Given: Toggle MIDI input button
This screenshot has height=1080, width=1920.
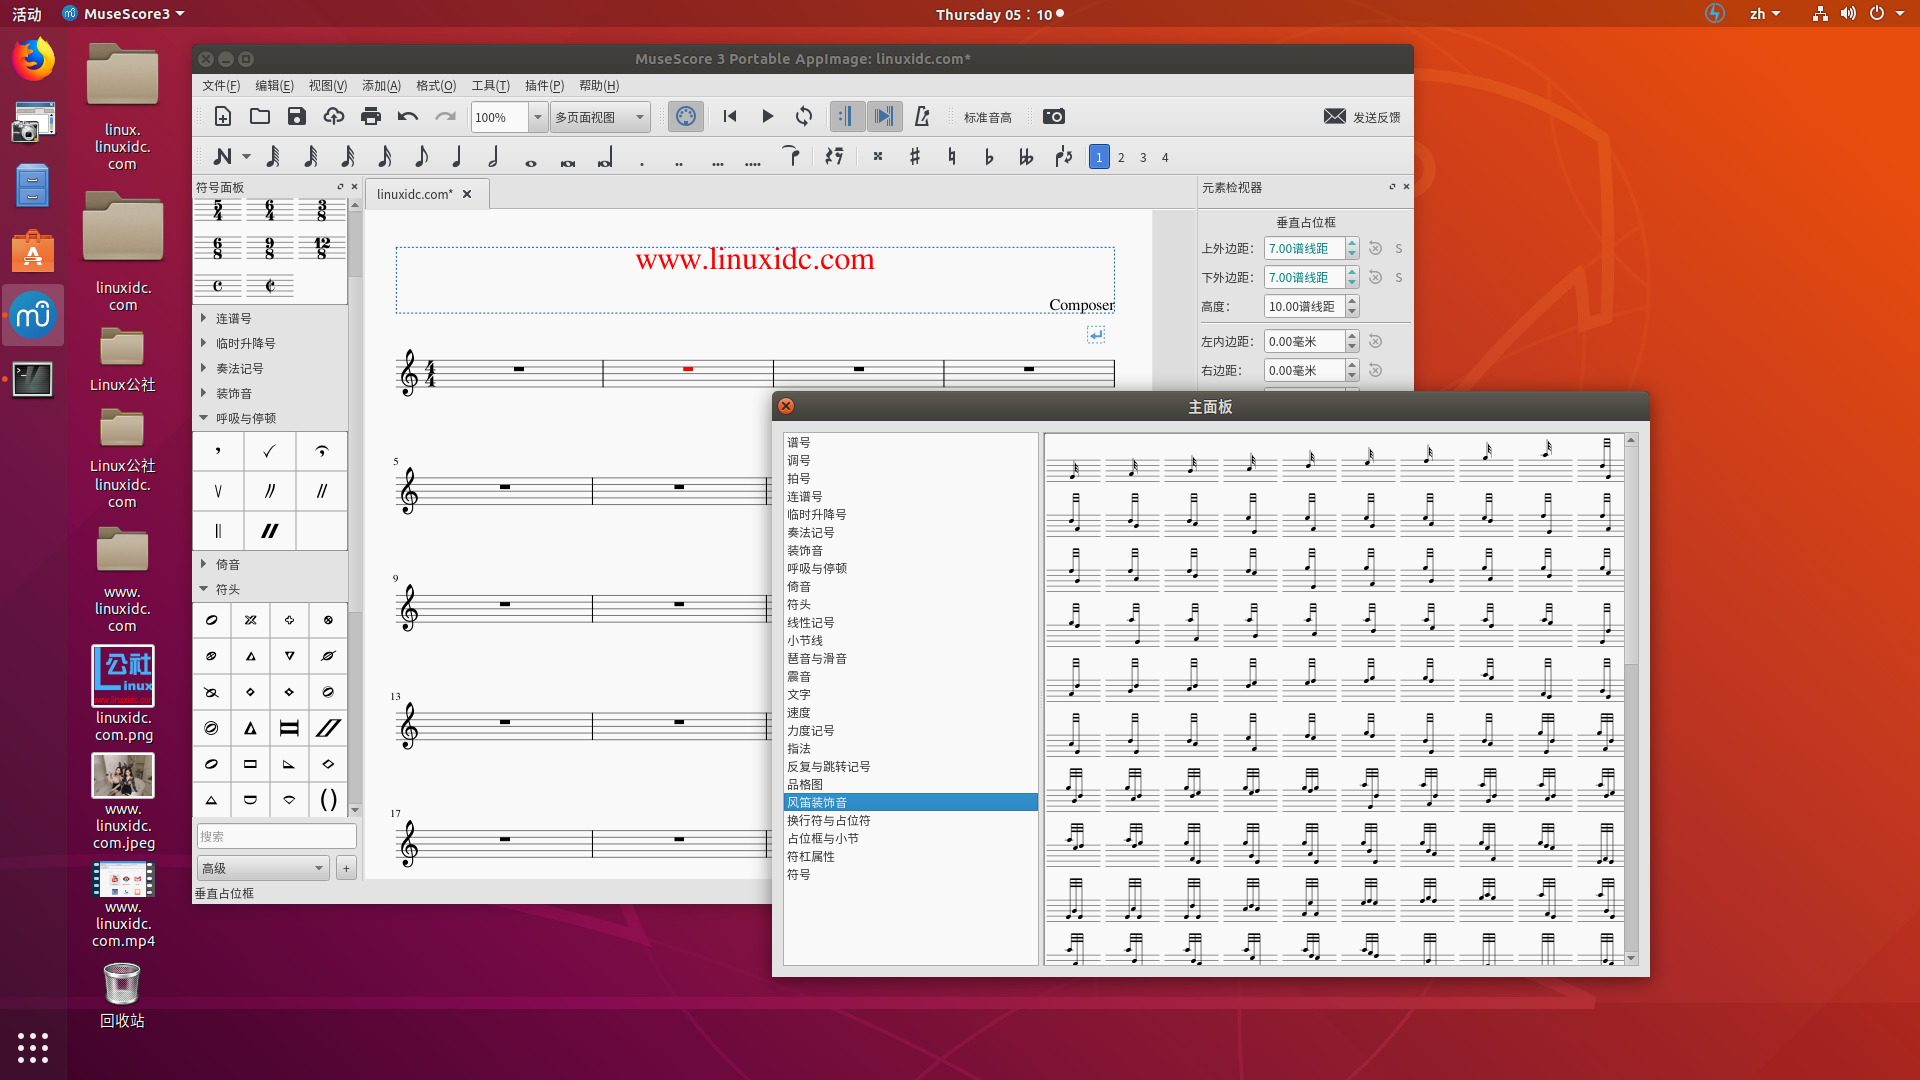Looking at the screenshot, I should pos(685,117).
